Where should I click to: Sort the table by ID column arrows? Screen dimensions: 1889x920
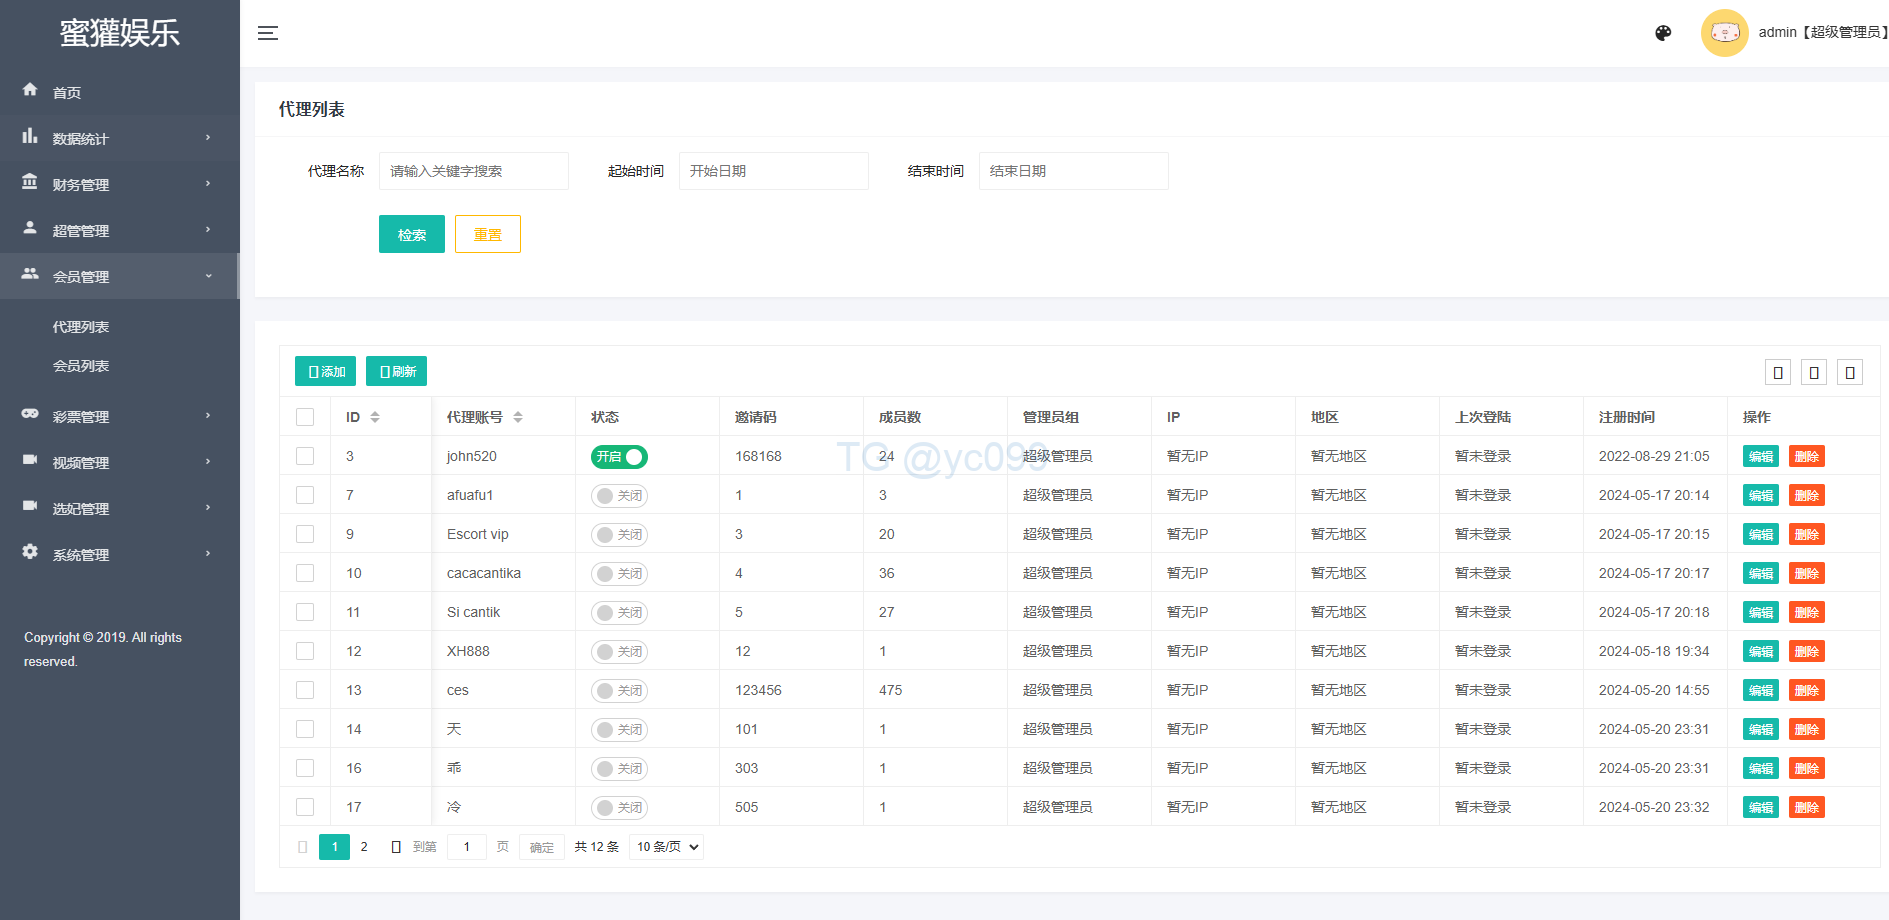(x=375, y=417)
